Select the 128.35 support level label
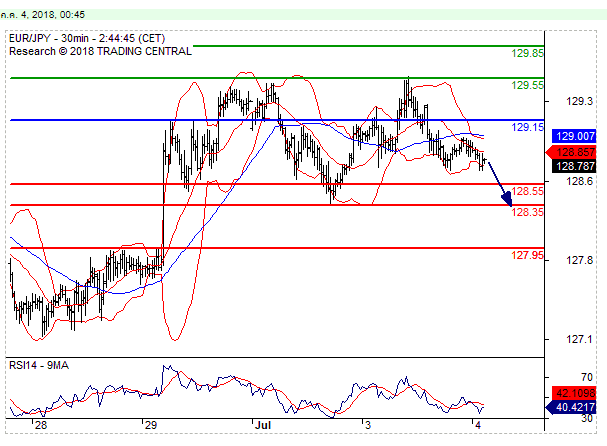The image size is (607, 446). (x=527, y=212)
